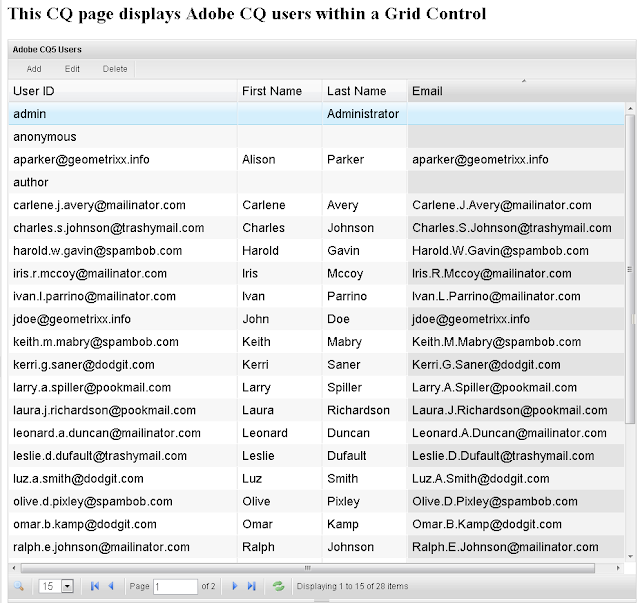Sort by First Name column header
This screenshot has height=603, width=640.
click(280, 91)
